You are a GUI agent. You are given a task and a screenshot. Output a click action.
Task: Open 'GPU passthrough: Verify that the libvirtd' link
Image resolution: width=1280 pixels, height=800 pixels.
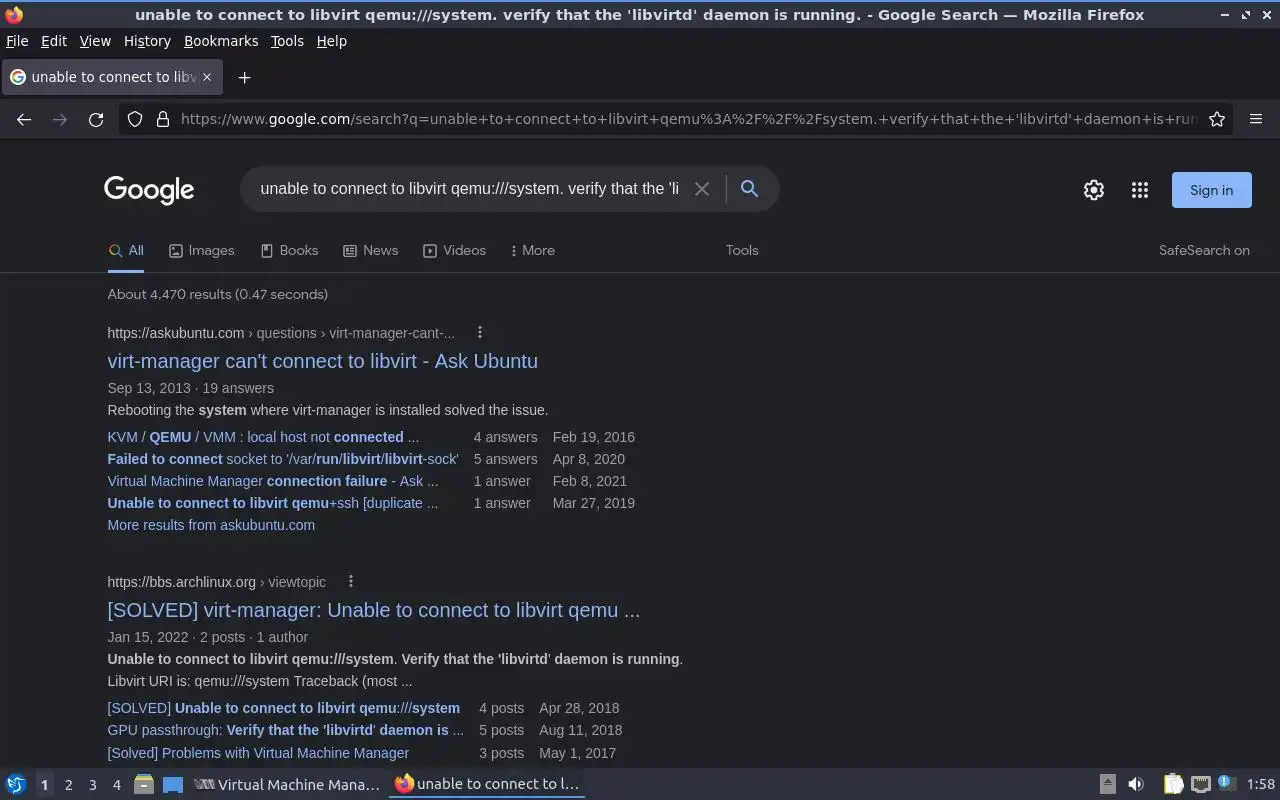286,730
